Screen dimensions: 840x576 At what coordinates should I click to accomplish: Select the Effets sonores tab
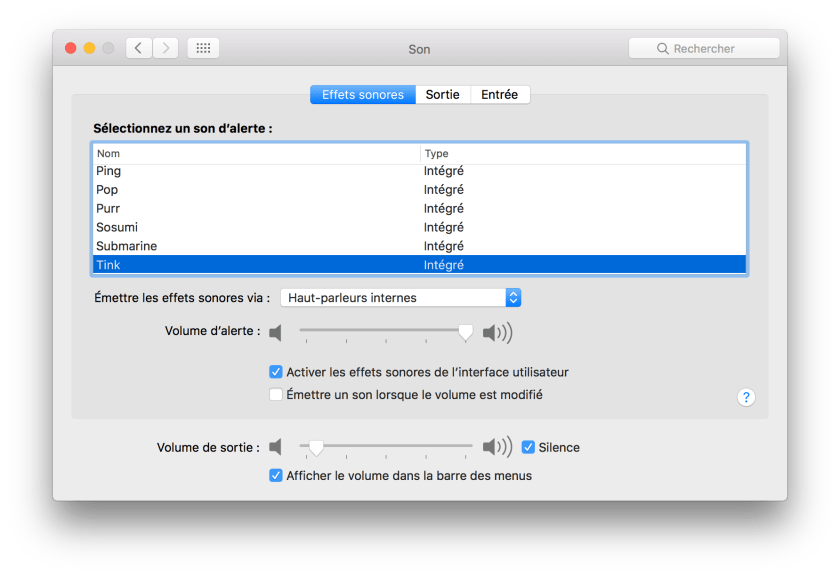click(362, 95)
